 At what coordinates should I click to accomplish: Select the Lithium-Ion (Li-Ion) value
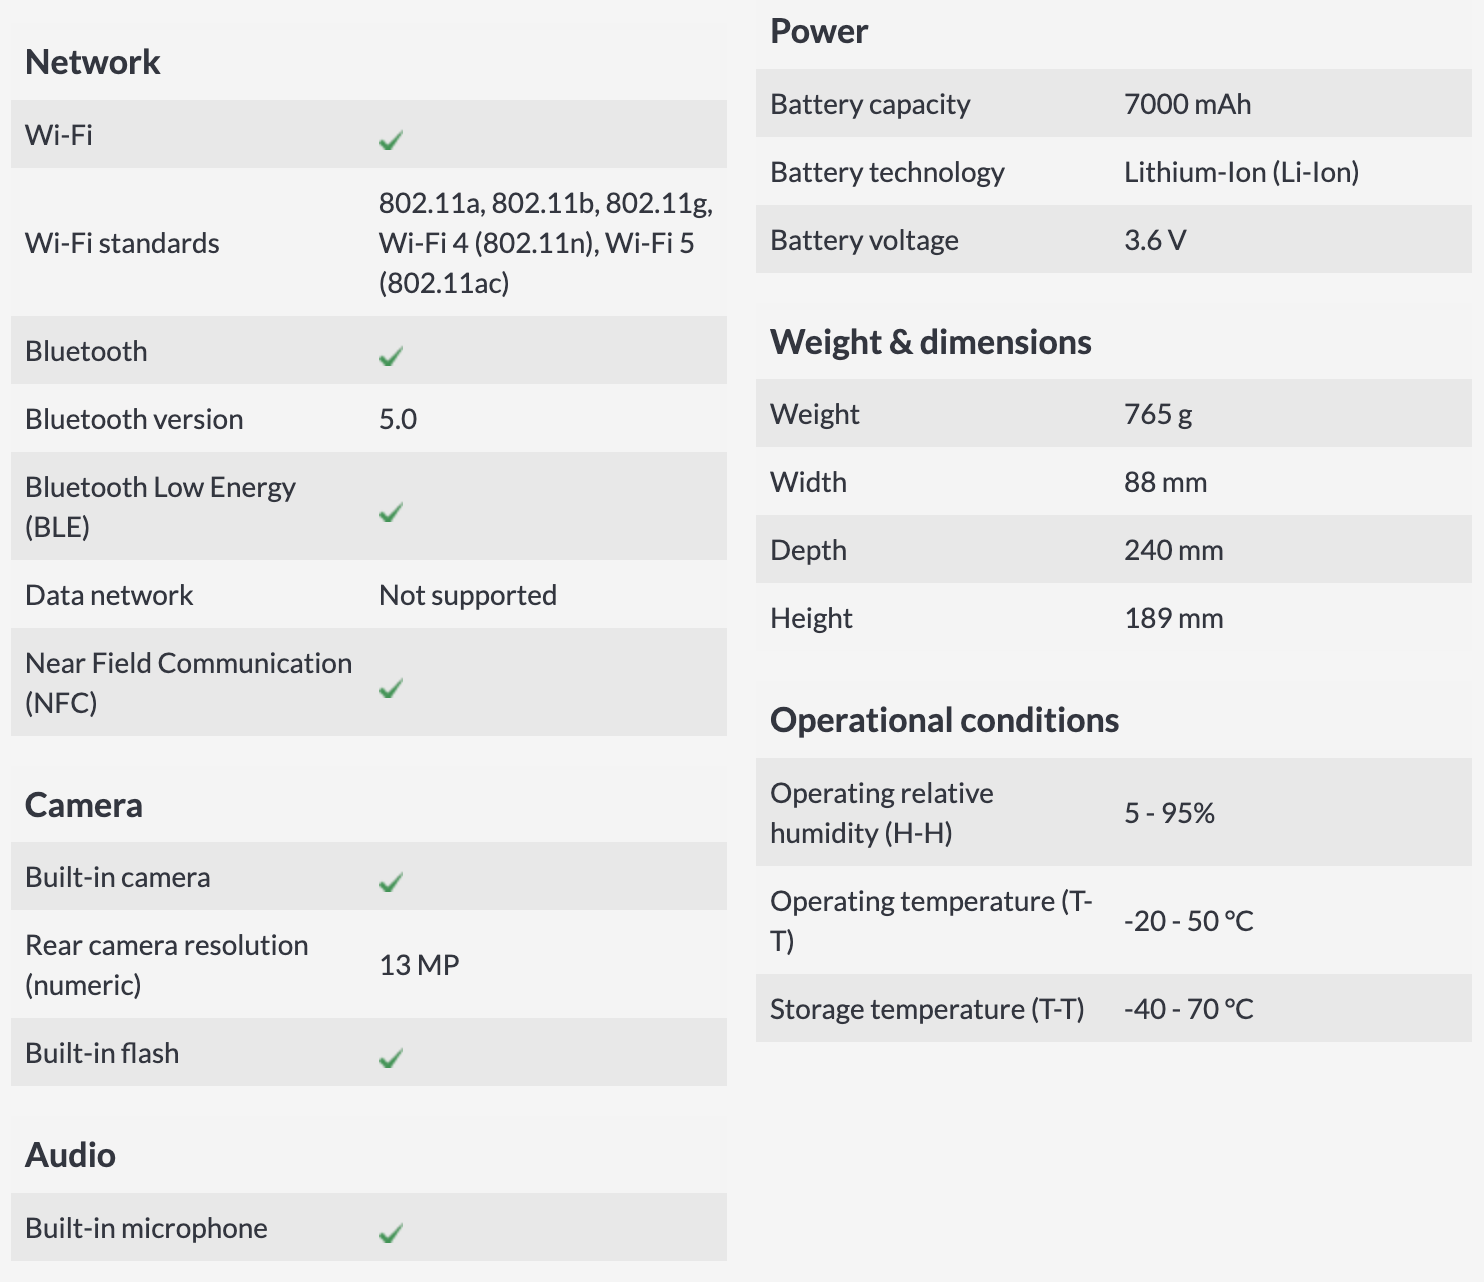point(1241,172)
